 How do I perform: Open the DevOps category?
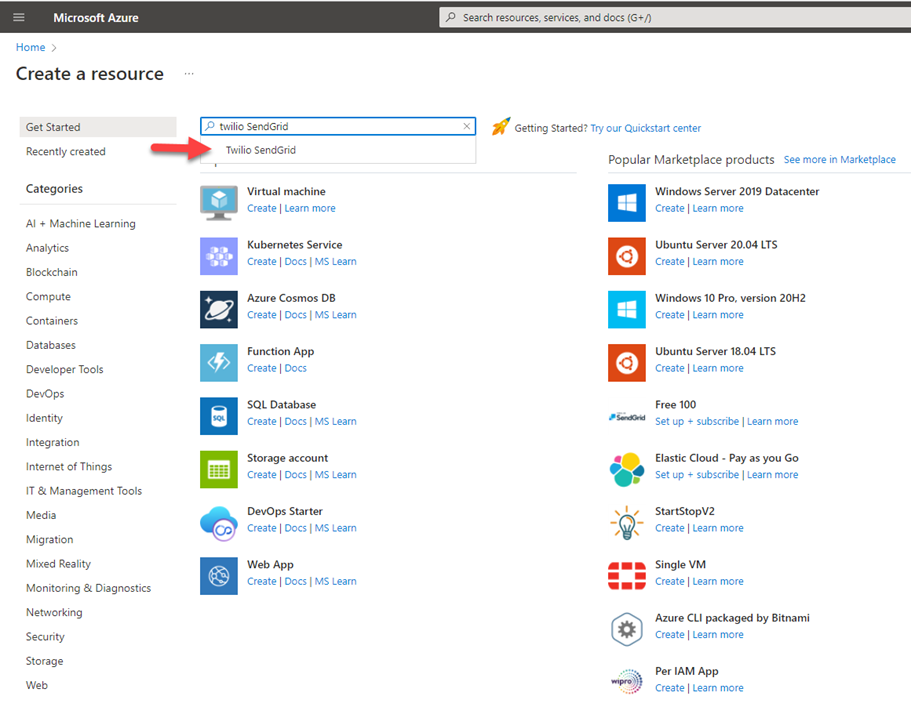point(45,394)
